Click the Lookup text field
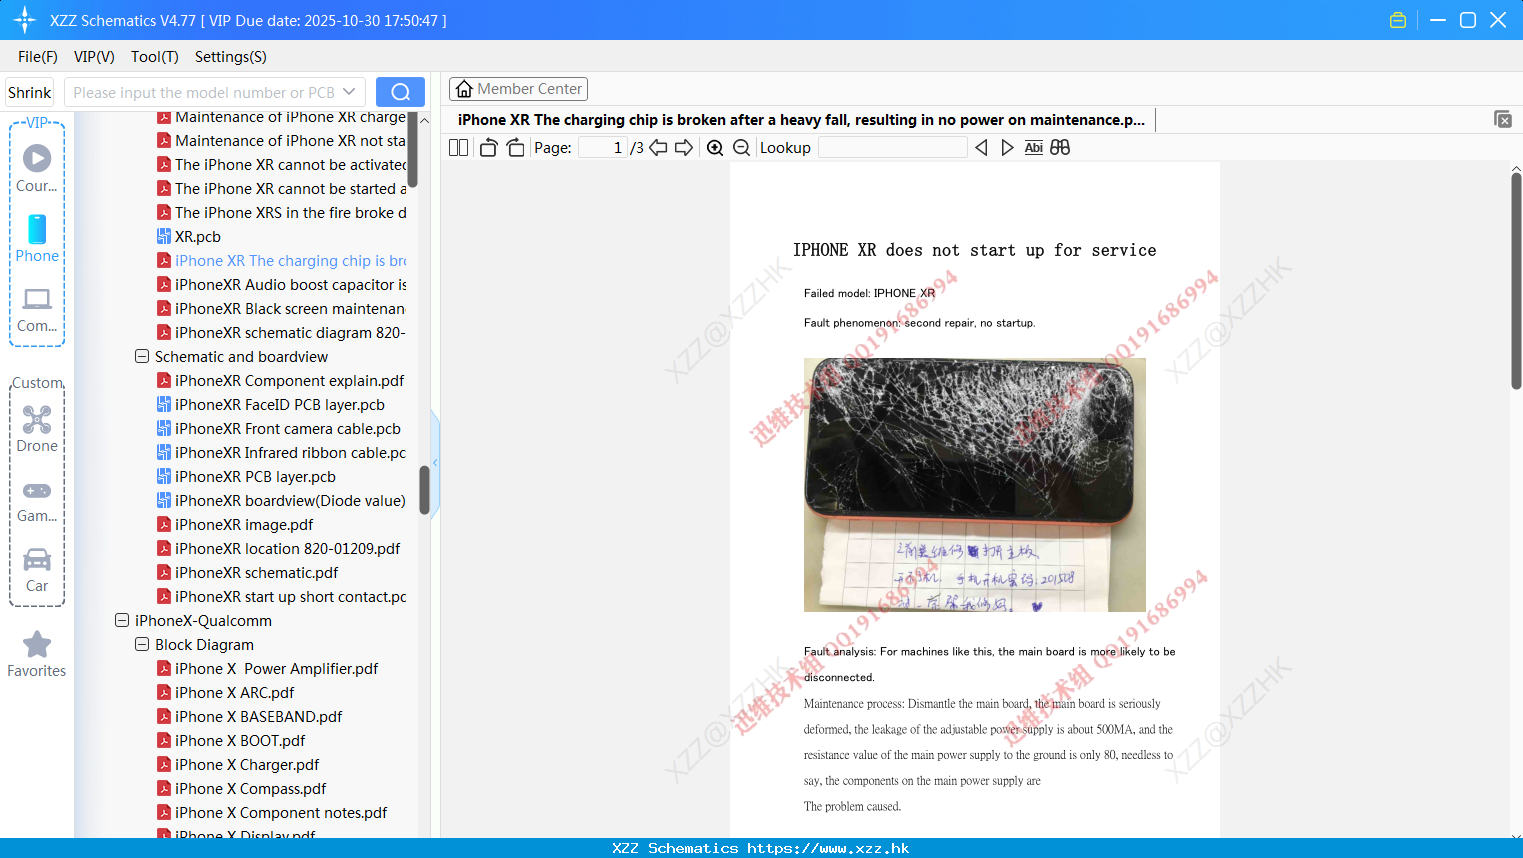Image resolution: width=1523 pixels, height=858 pixels. [x=892, y=148]
